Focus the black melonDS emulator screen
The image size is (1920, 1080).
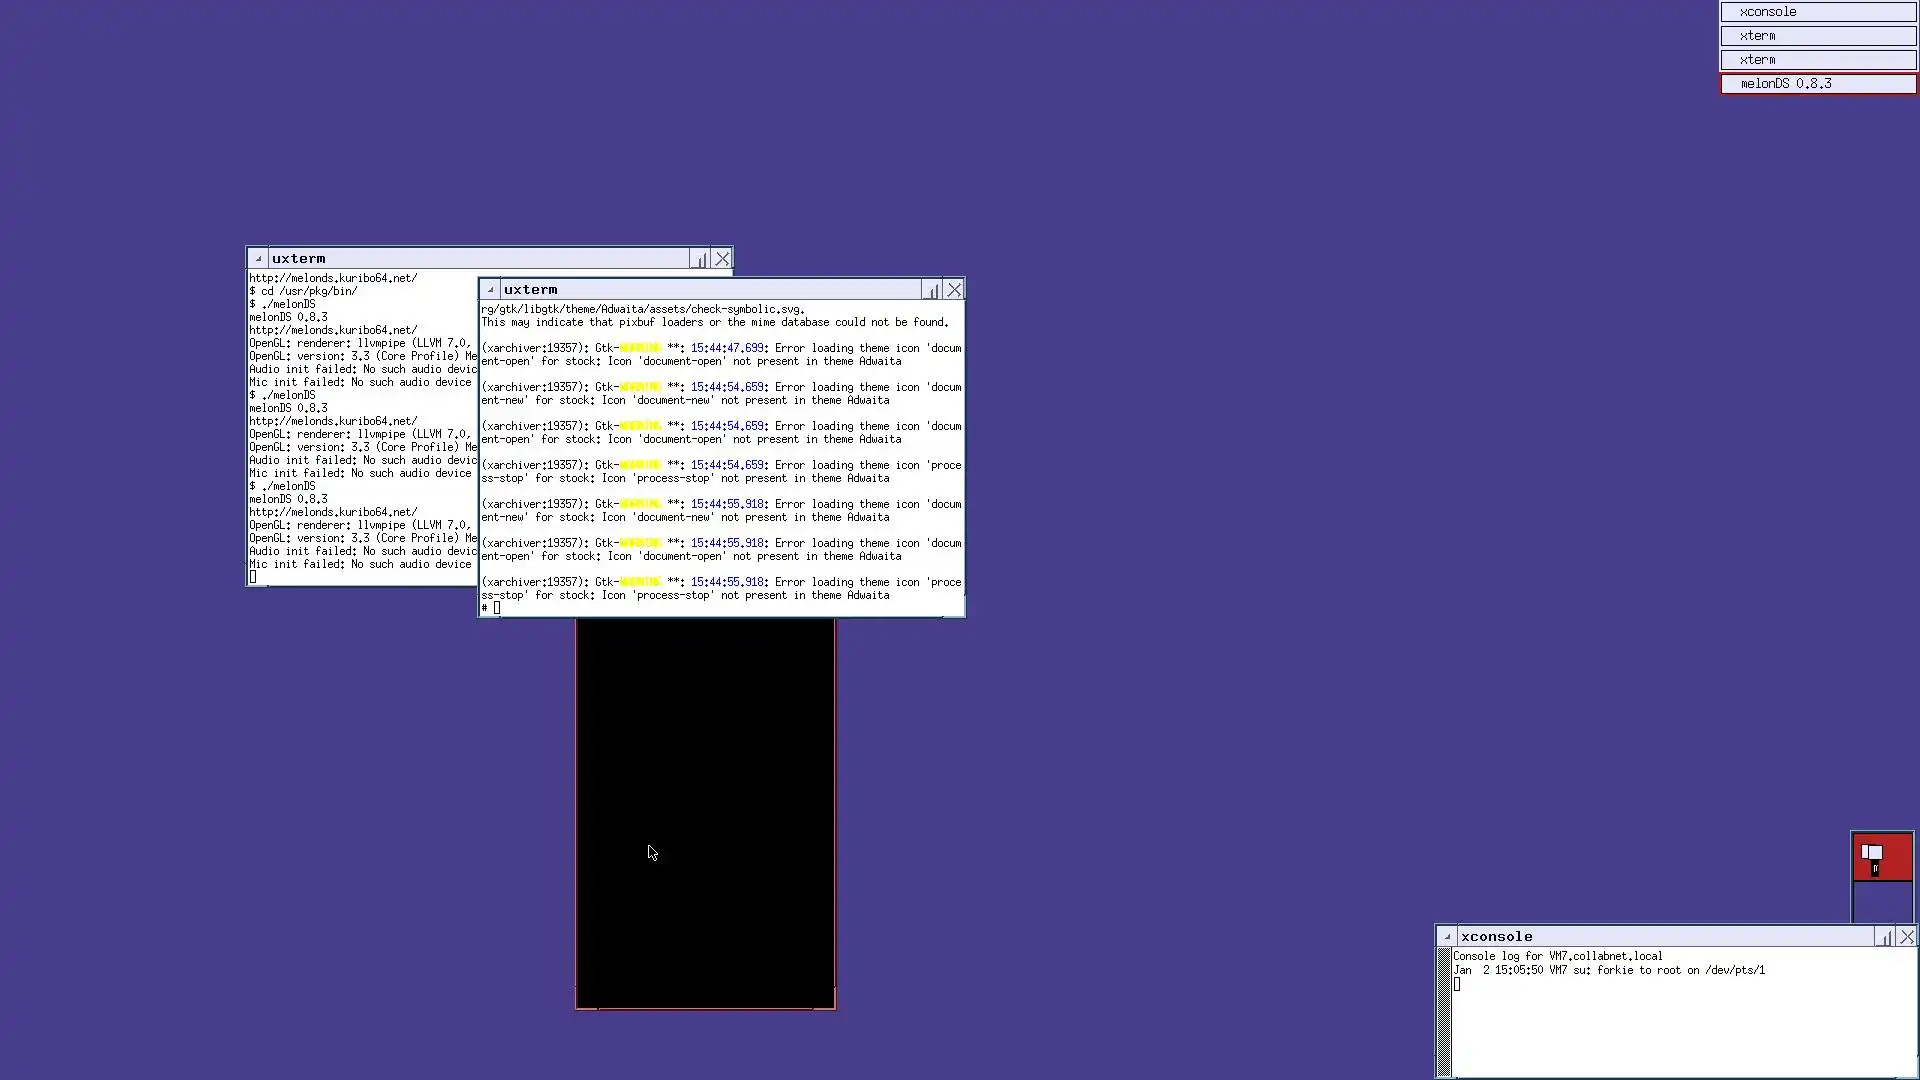pos(705,812)
